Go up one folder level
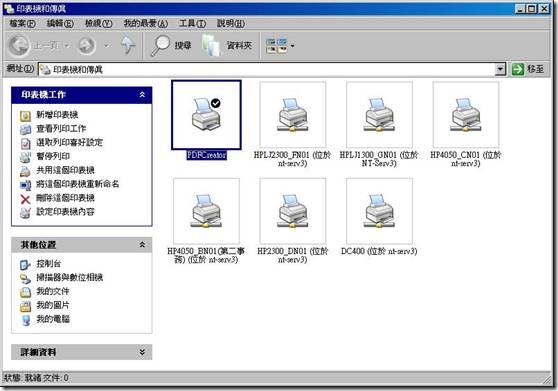The height and width of the screenshot is (391, 558). (x=127, y=46)
